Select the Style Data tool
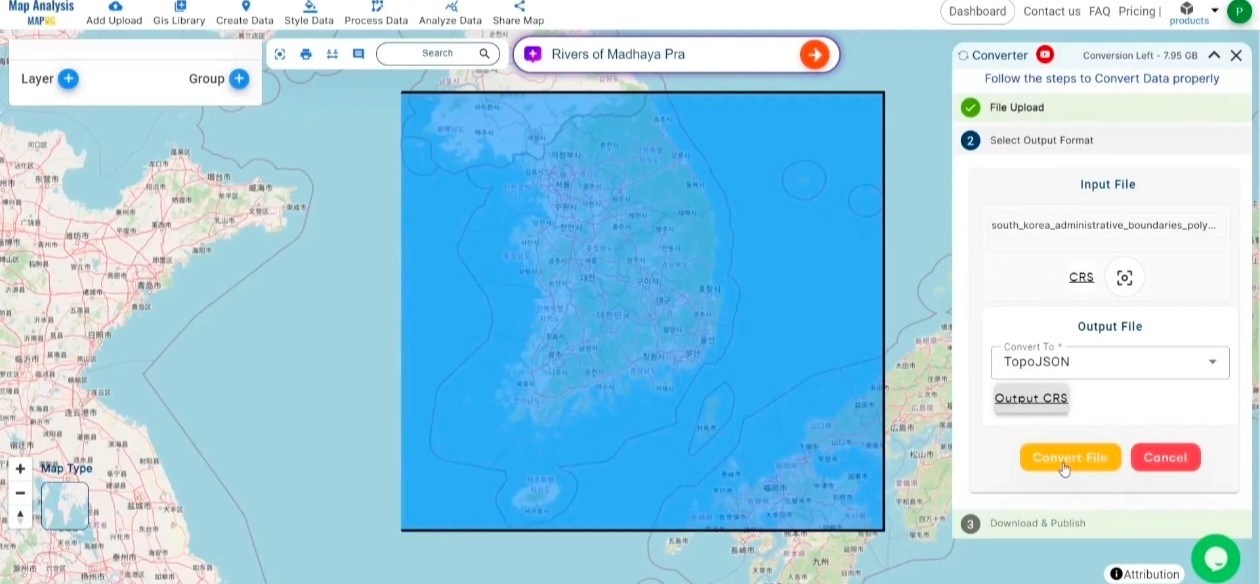This screenshot has height=584, width=1260. [308, 14]
